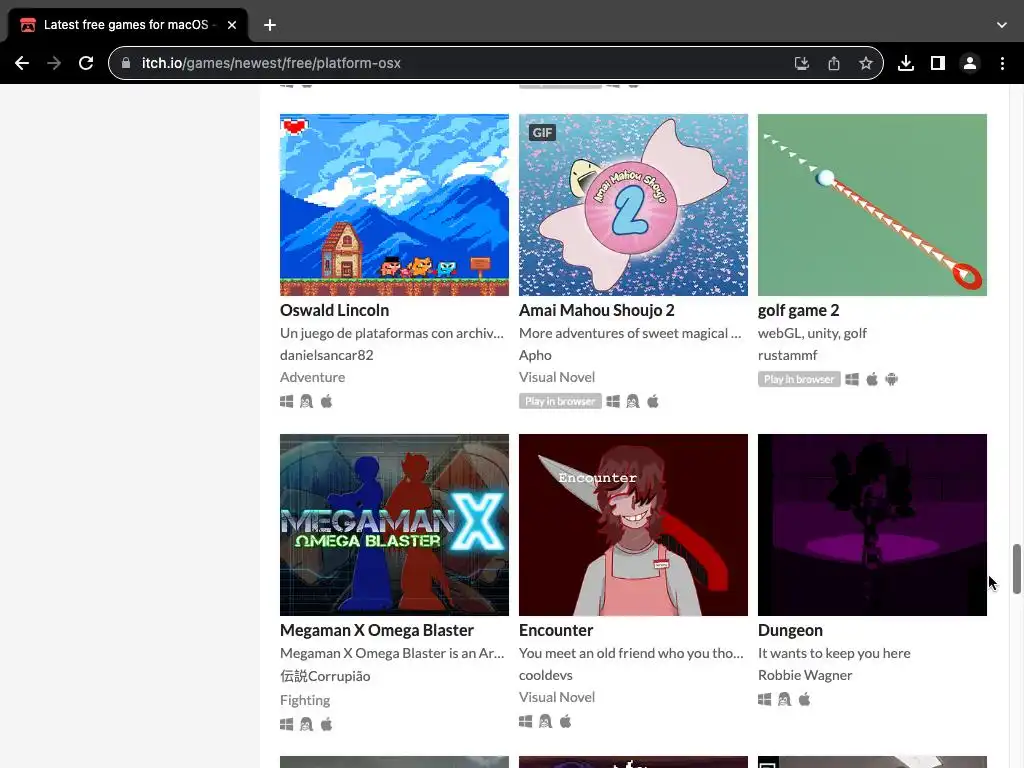Image resolution: width=1024 pixels, height=768 pixels.
Task: Click Linux icon under Dungeon
Action: point(784,699)
